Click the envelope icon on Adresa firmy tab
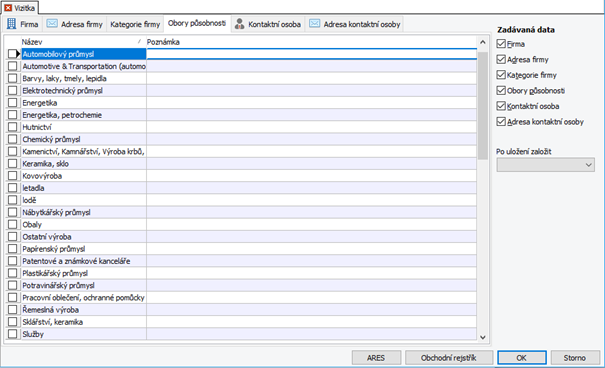605x368 pixels. click(x=52, y=24)
